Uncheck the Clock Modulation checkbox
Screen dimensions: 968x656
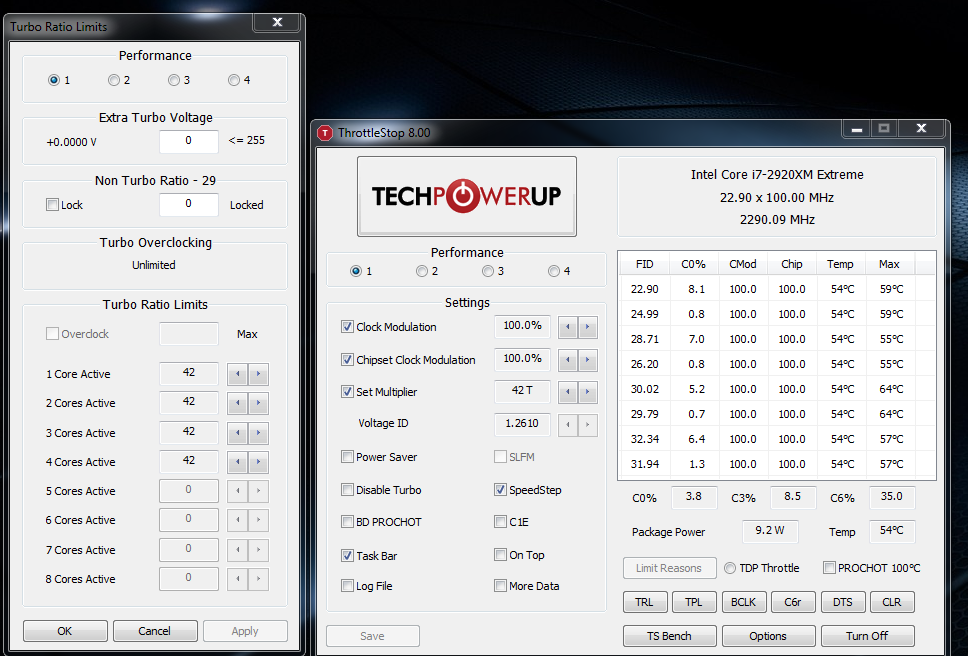(x=348, y=326)
